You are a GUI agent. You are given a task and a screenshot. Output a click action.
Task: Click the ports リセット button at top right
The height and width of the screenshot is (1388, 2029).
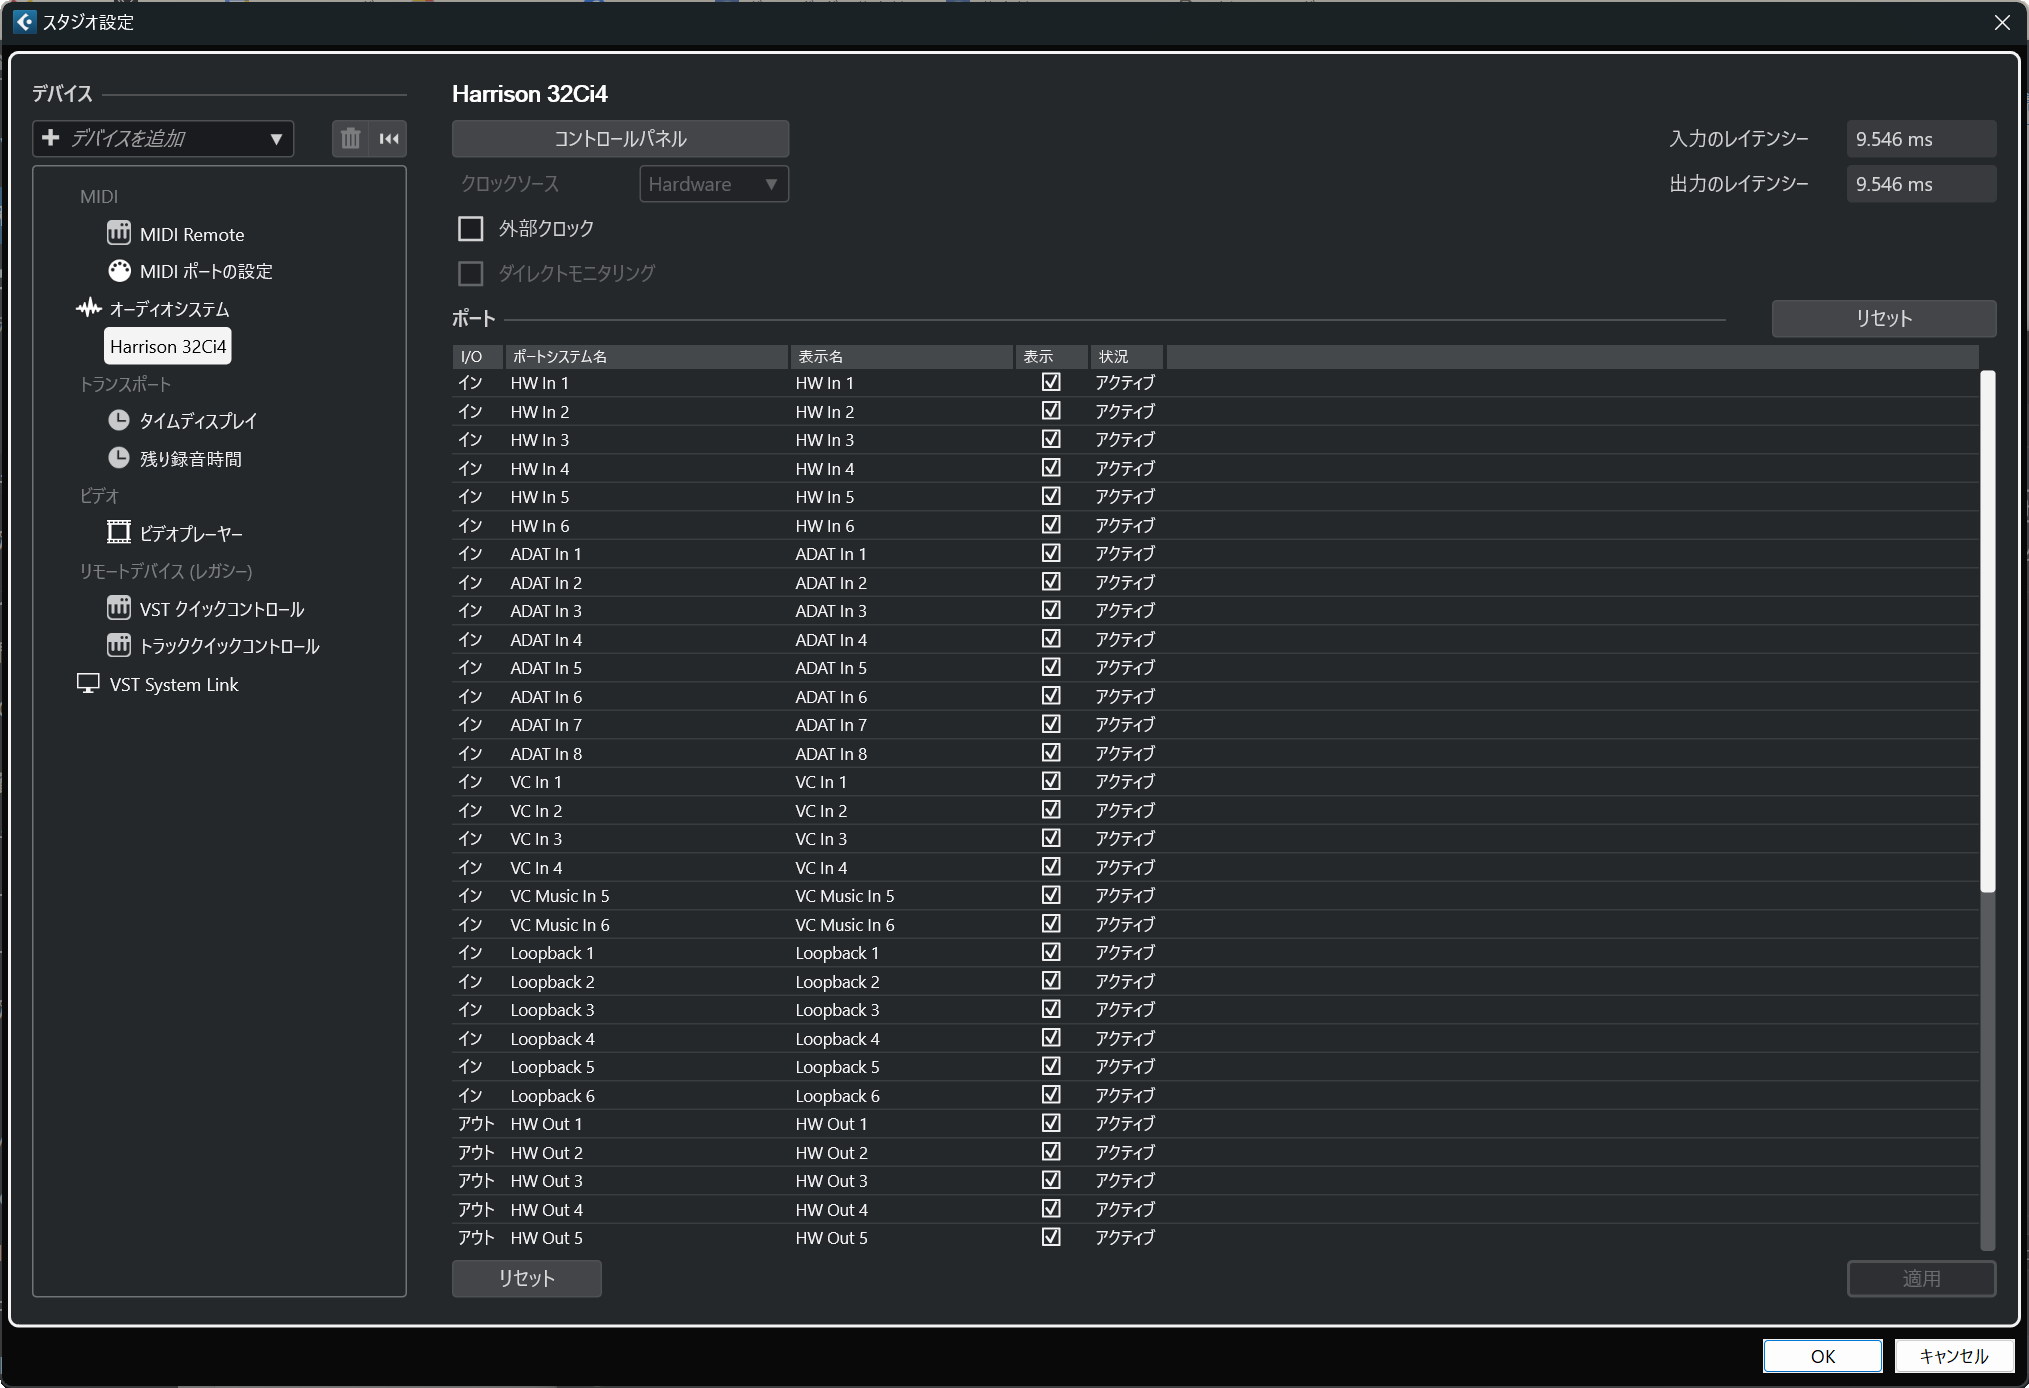[x=1884, y=318]
